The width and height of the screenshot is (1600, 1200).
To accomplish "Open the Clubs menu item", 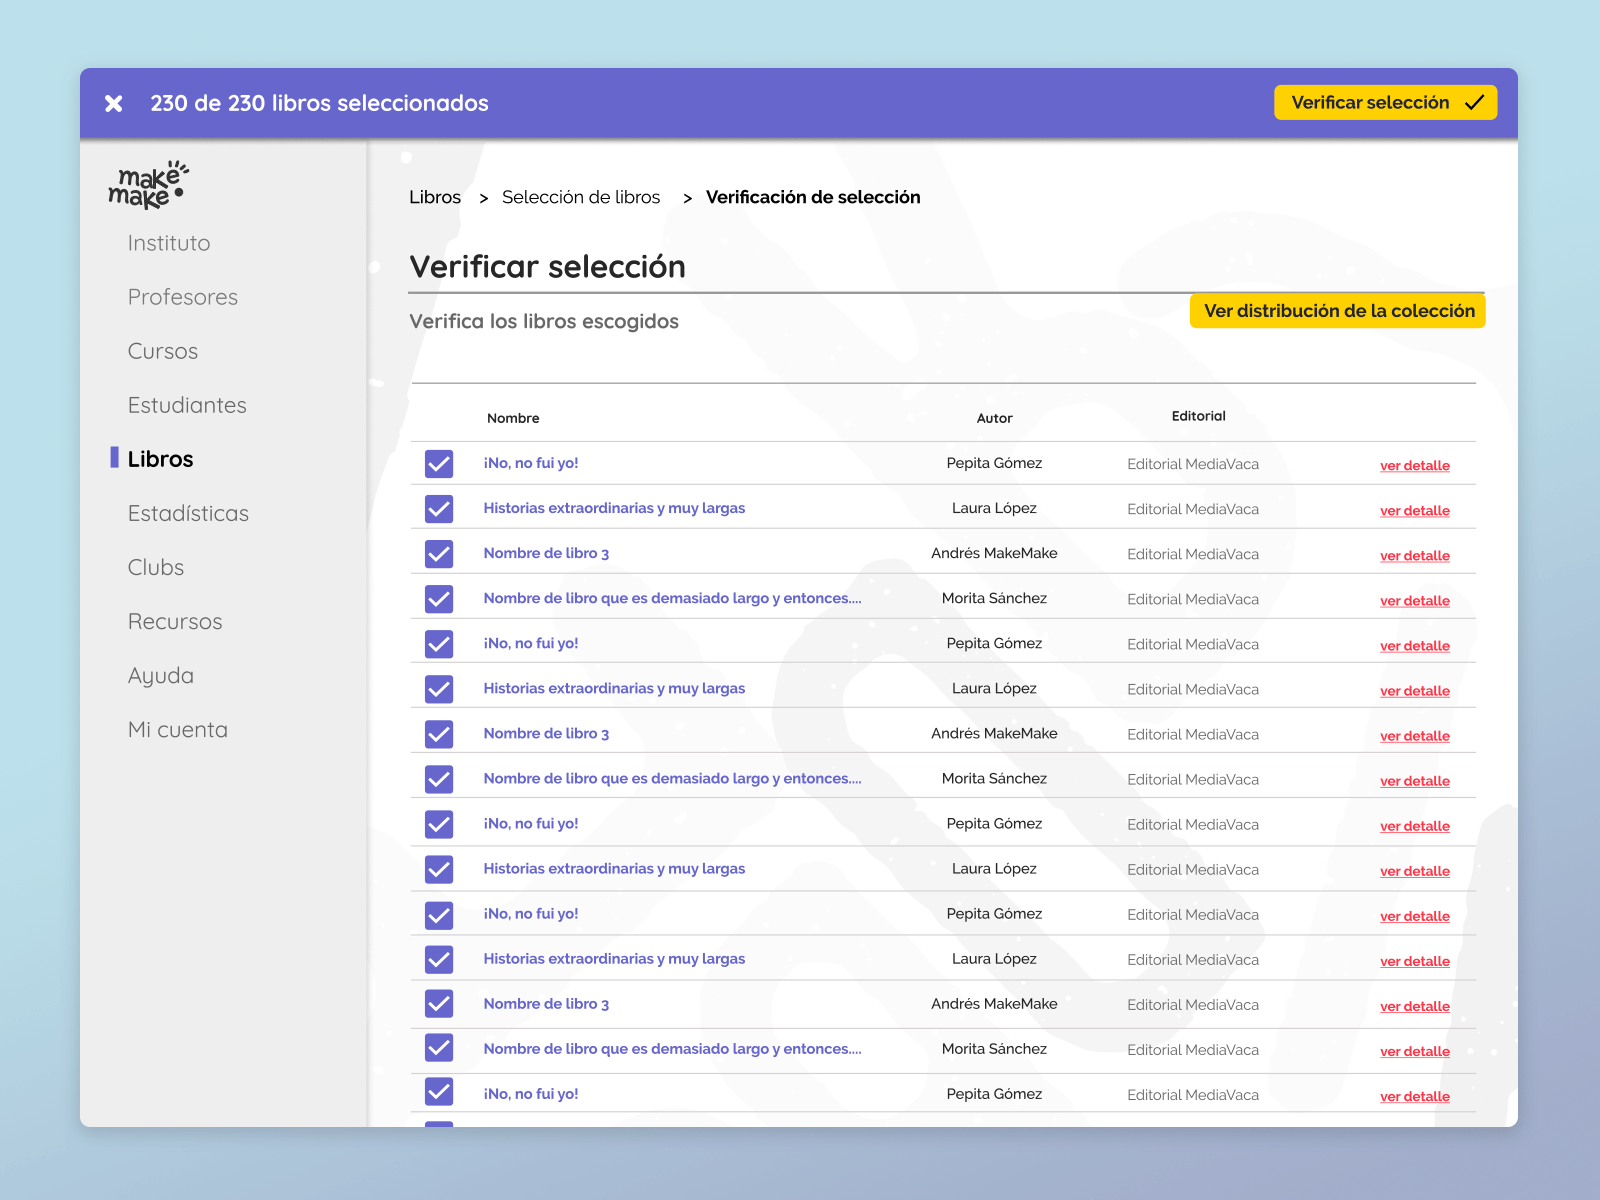I will click(156, 567).
